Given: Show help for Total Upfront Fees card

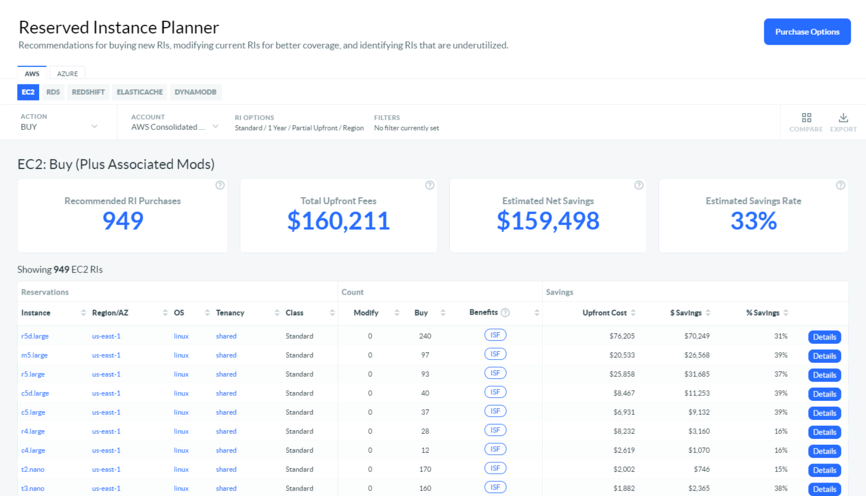Looking at the screenshot, I should click(430, 185).
